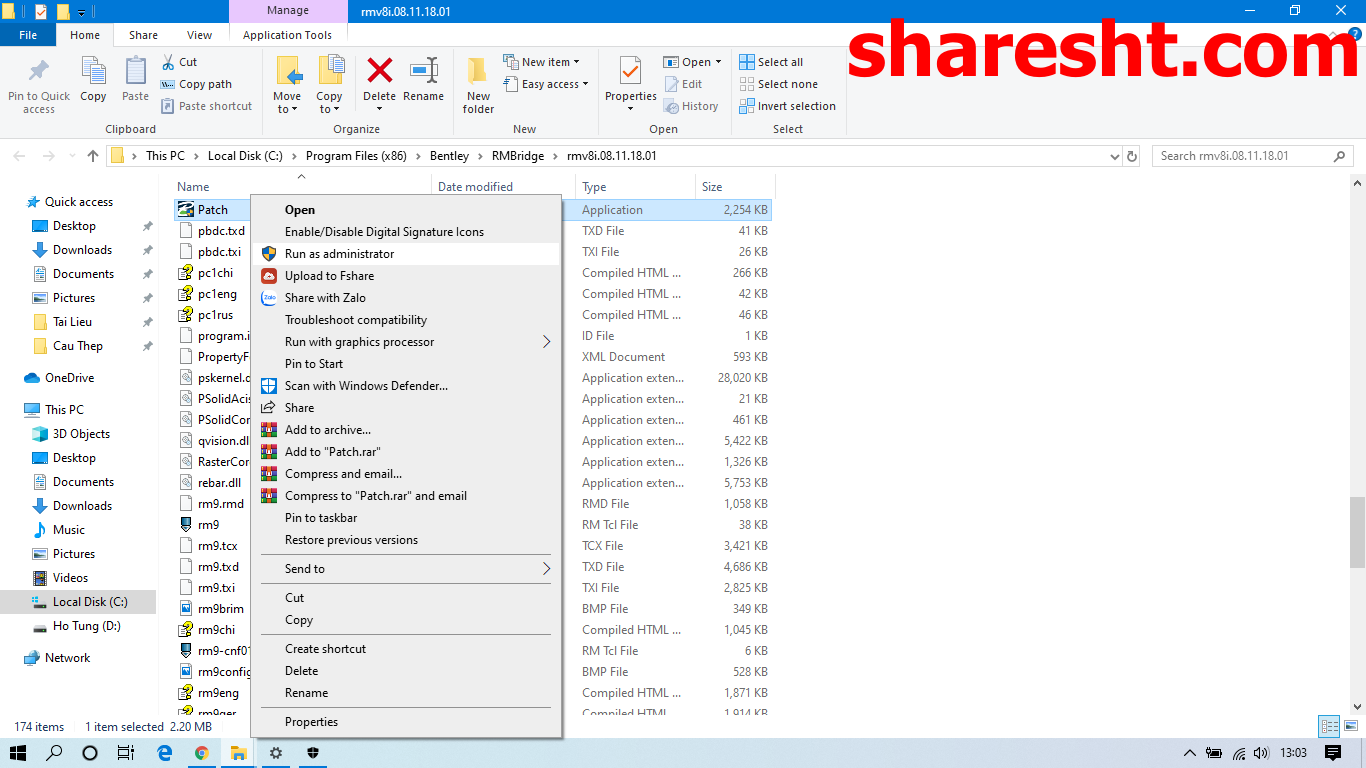
Task: Click the Up directory arrow
Action: pyautogui.click(x=93, y=156)
